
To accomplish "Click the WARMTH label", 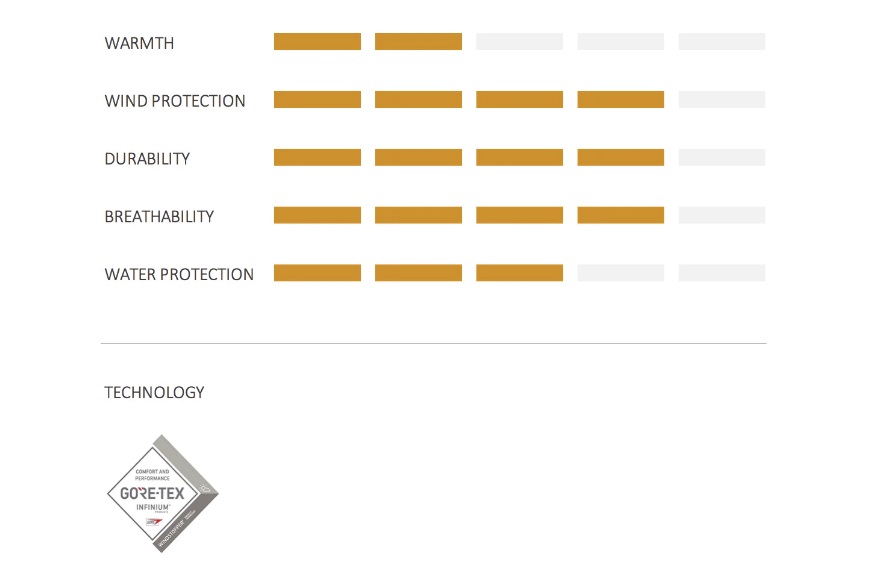I will (139, 43).
